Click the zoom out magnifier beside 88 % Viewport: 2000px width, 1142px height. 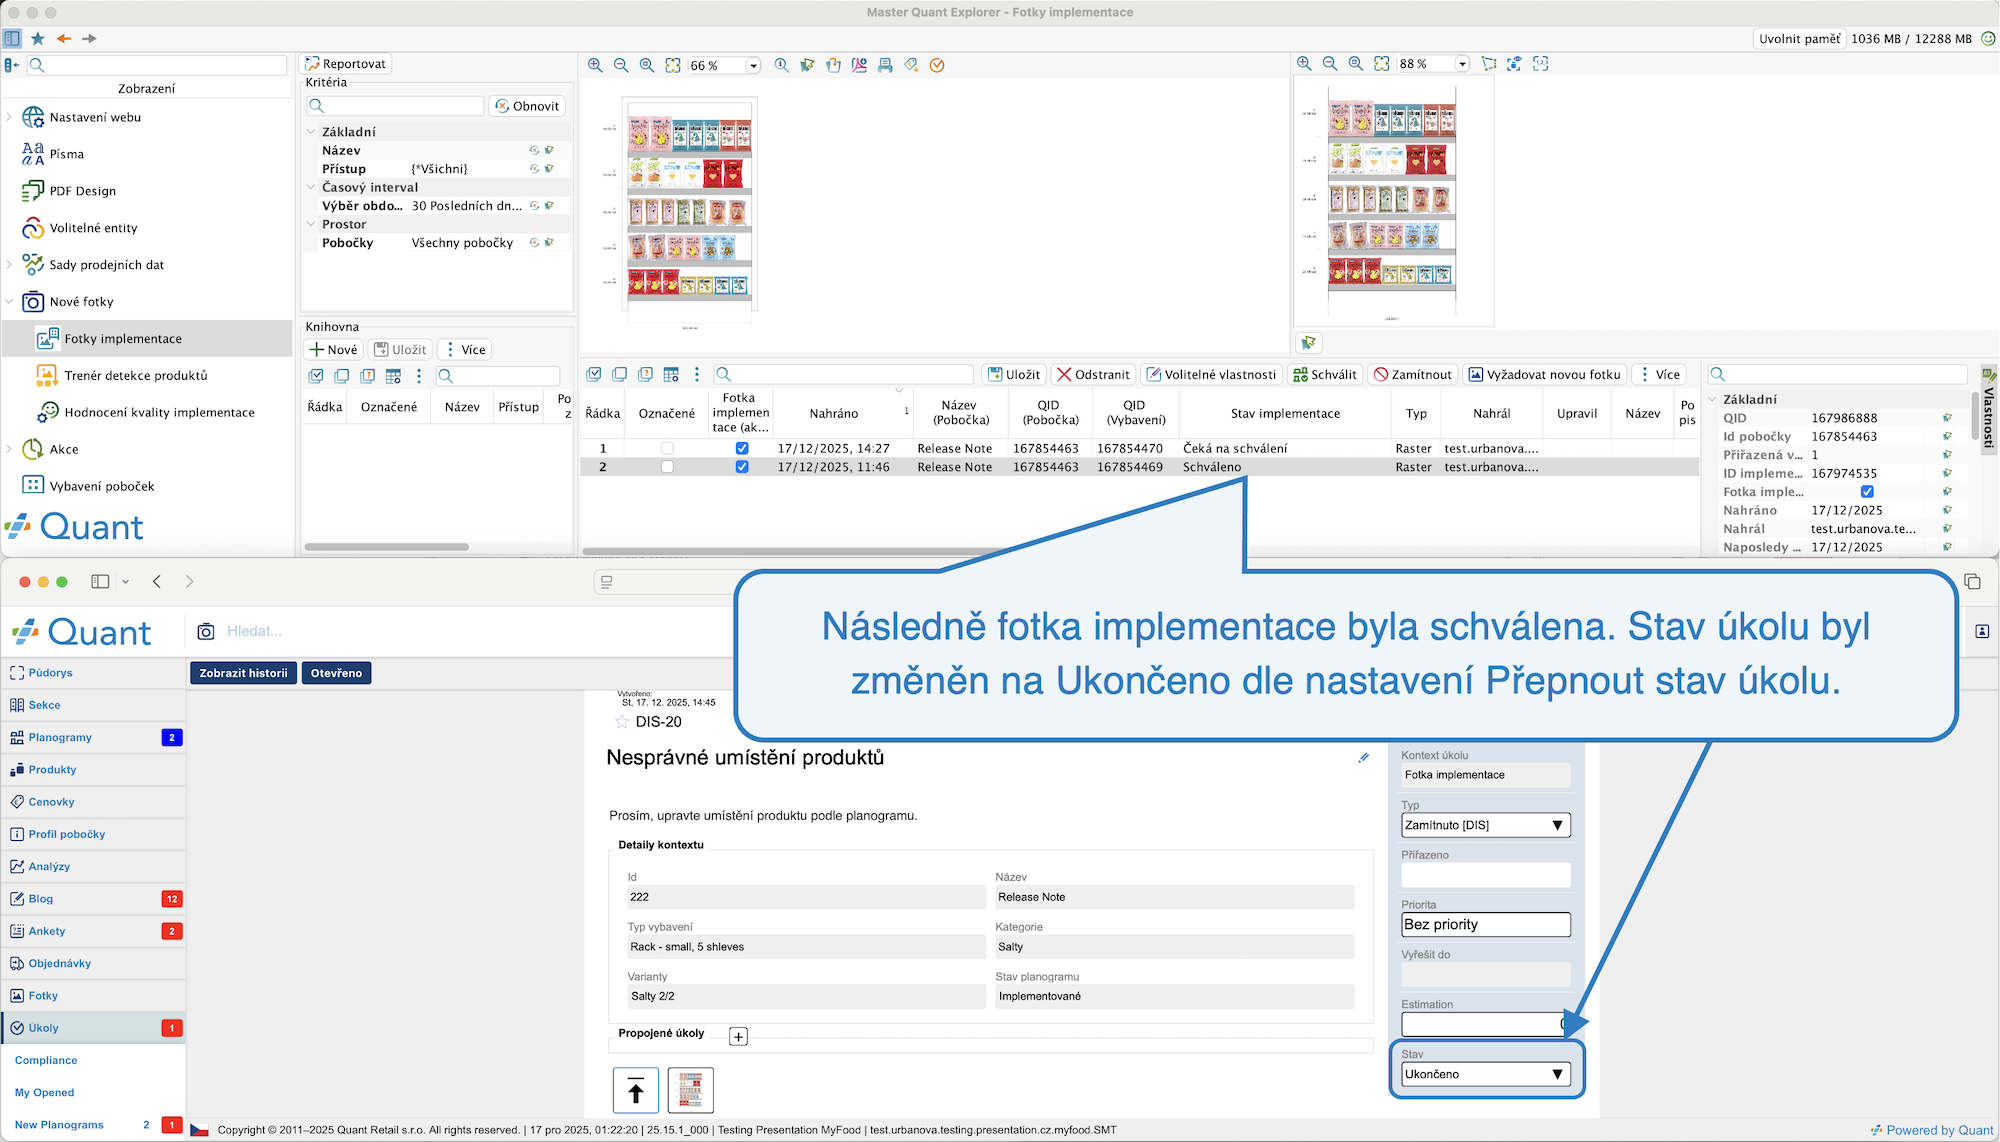pos(1330,63)
